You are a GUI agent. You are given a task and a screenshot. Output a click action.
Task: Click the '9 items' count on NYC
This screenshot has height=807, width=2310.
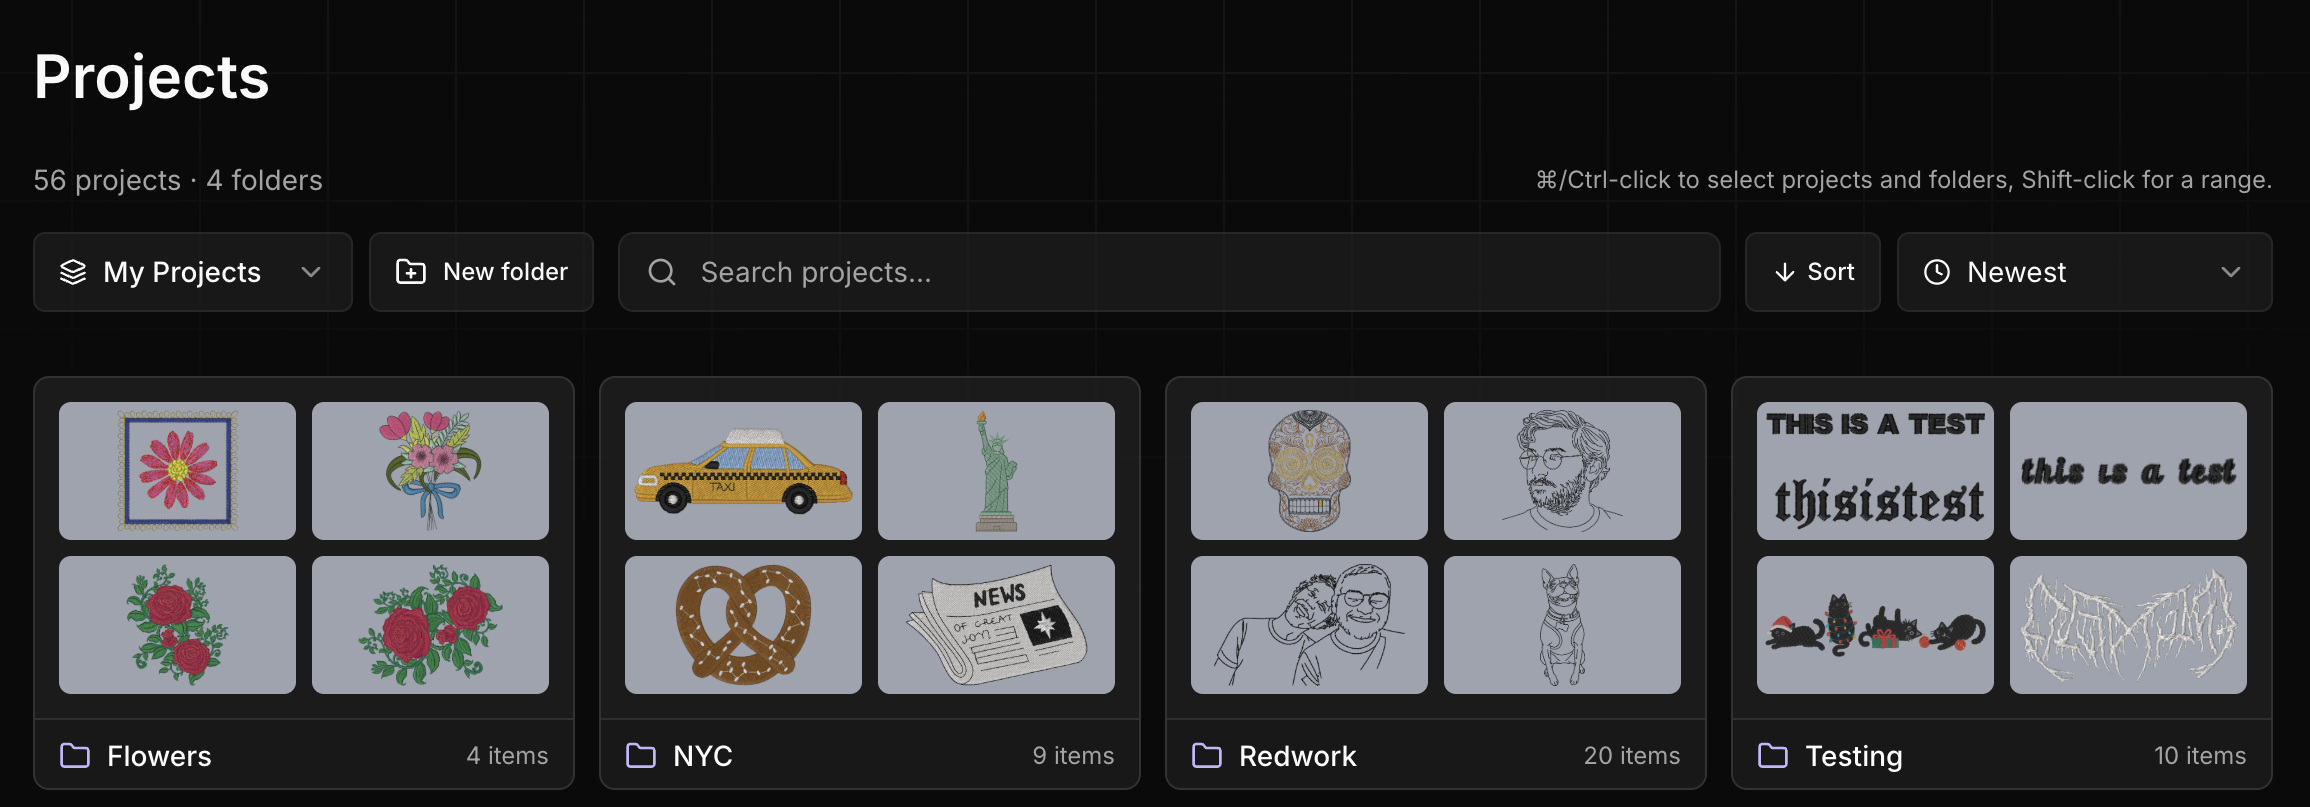(x=1073, y=756)
